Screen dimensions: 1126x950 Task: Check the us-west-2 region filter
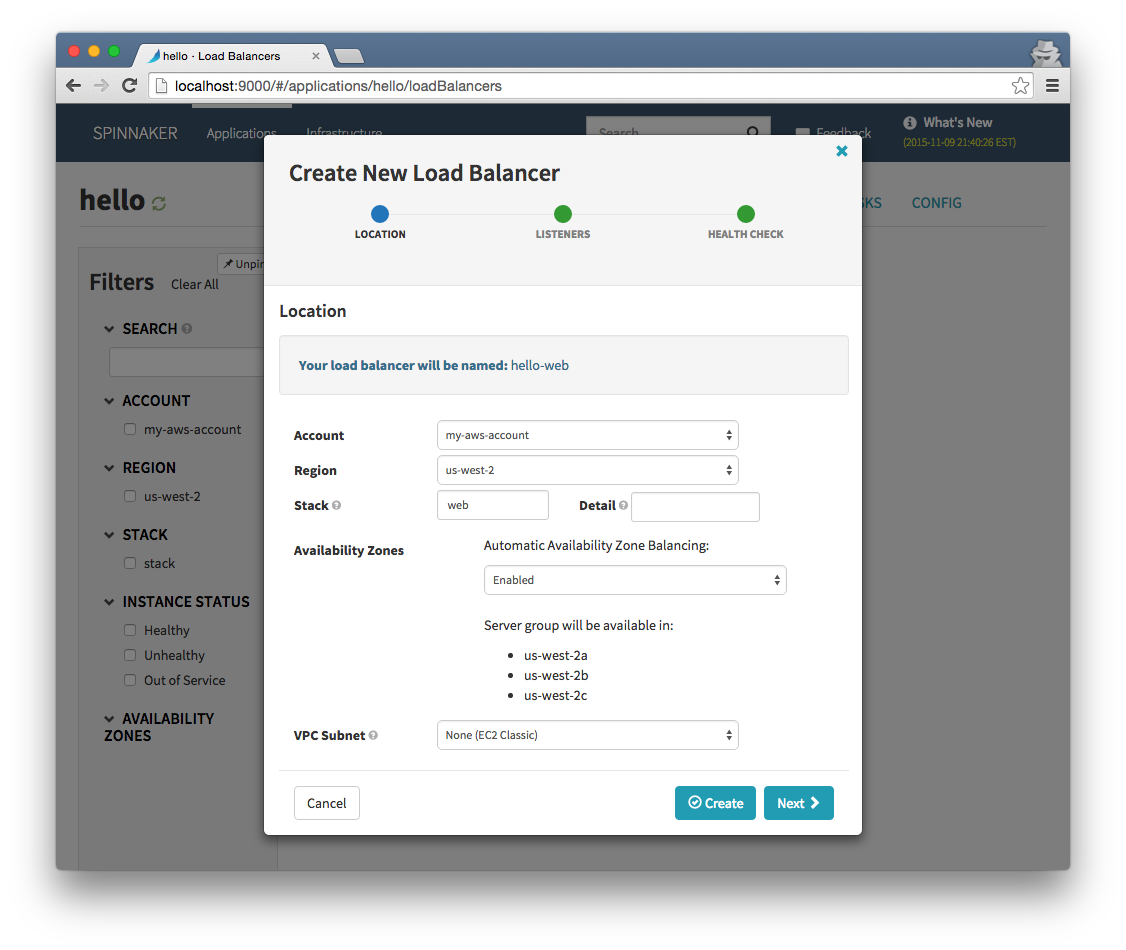[129, 496]
